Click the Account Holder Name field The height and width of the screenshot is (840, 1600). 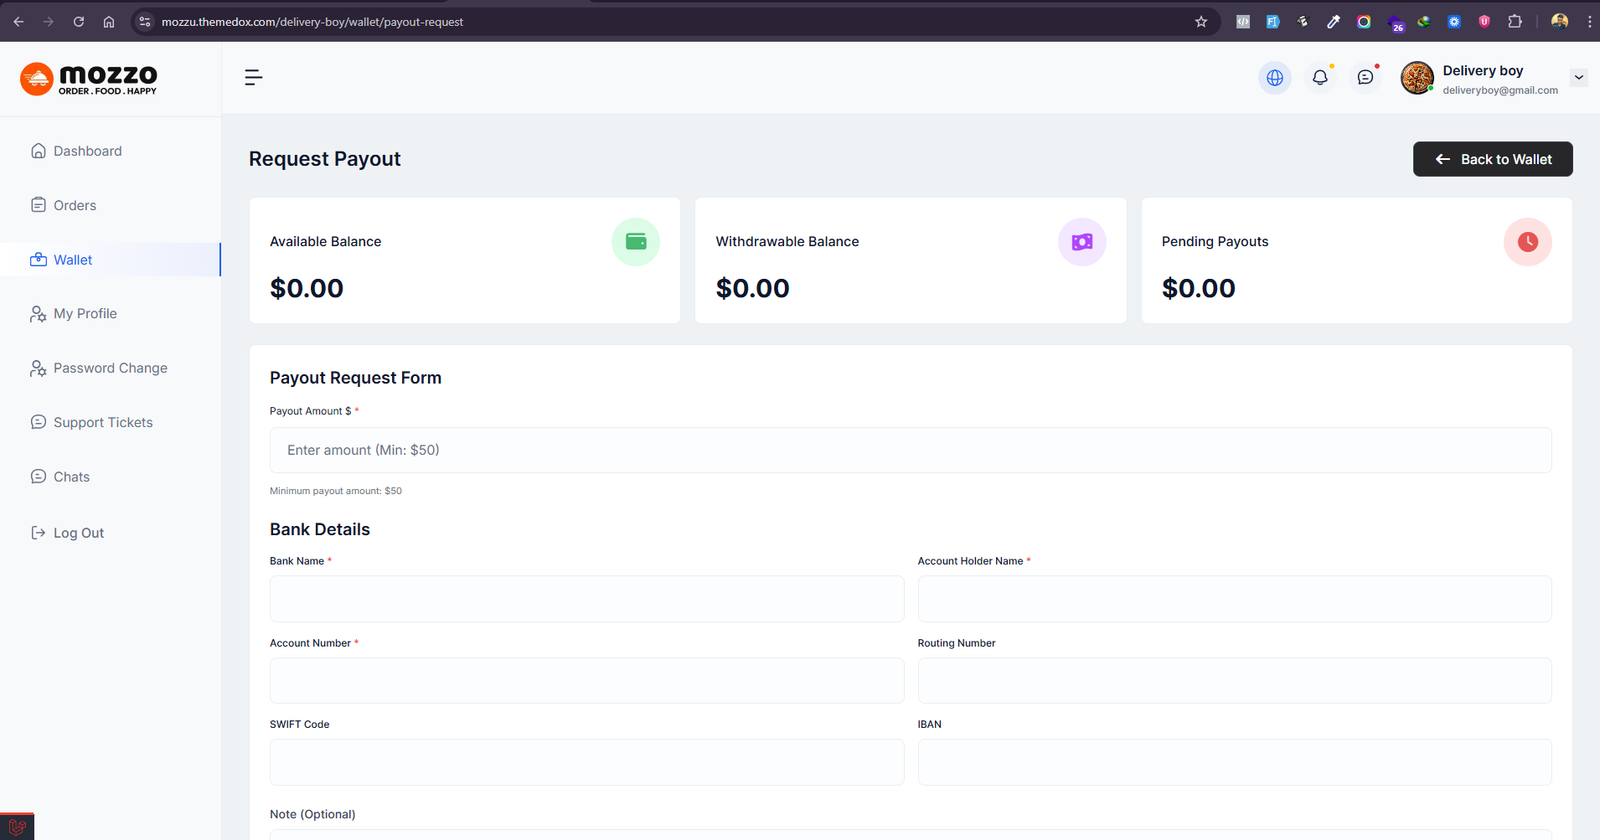(x=1234, y=599)
